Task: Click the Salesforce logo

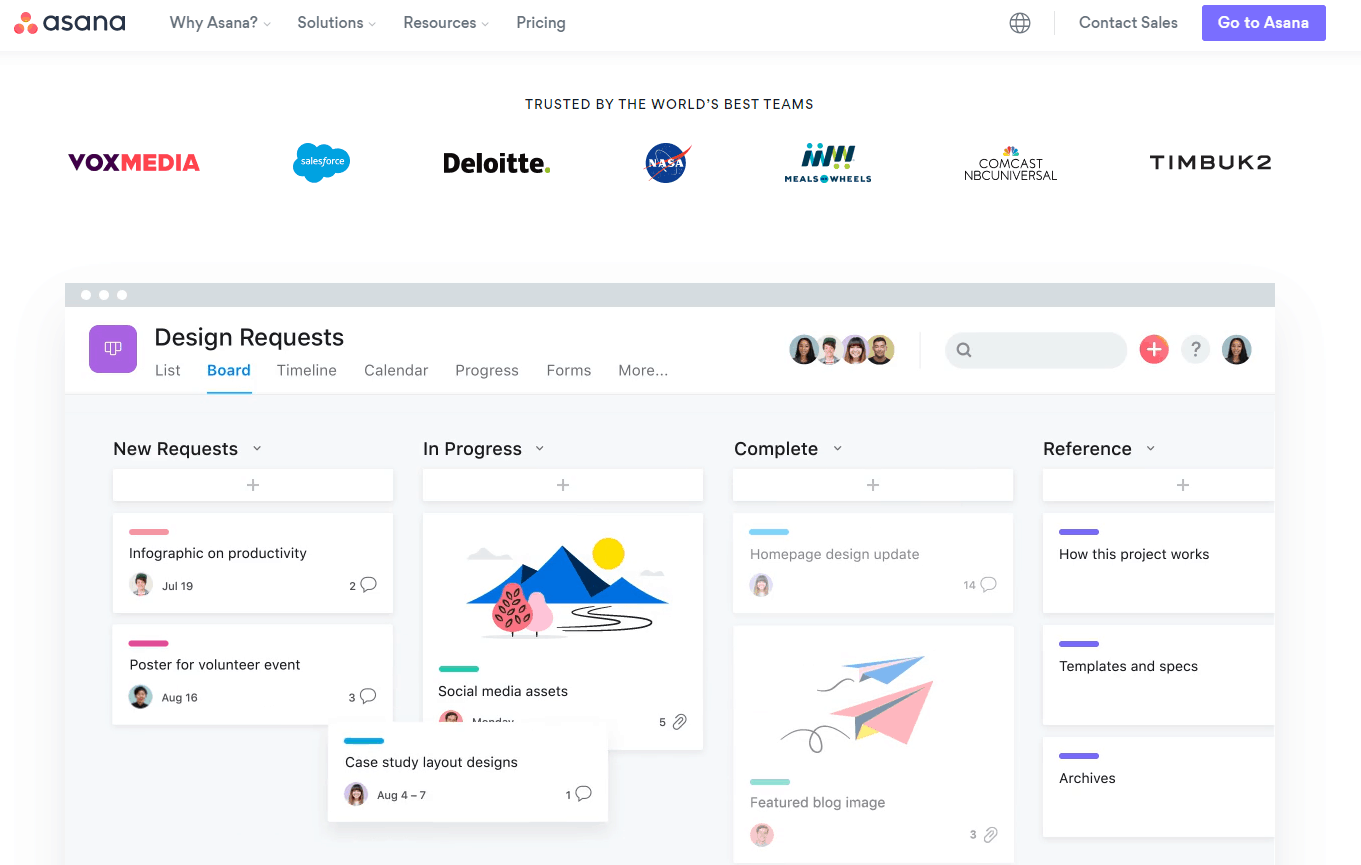Action: tap(322, 162)
